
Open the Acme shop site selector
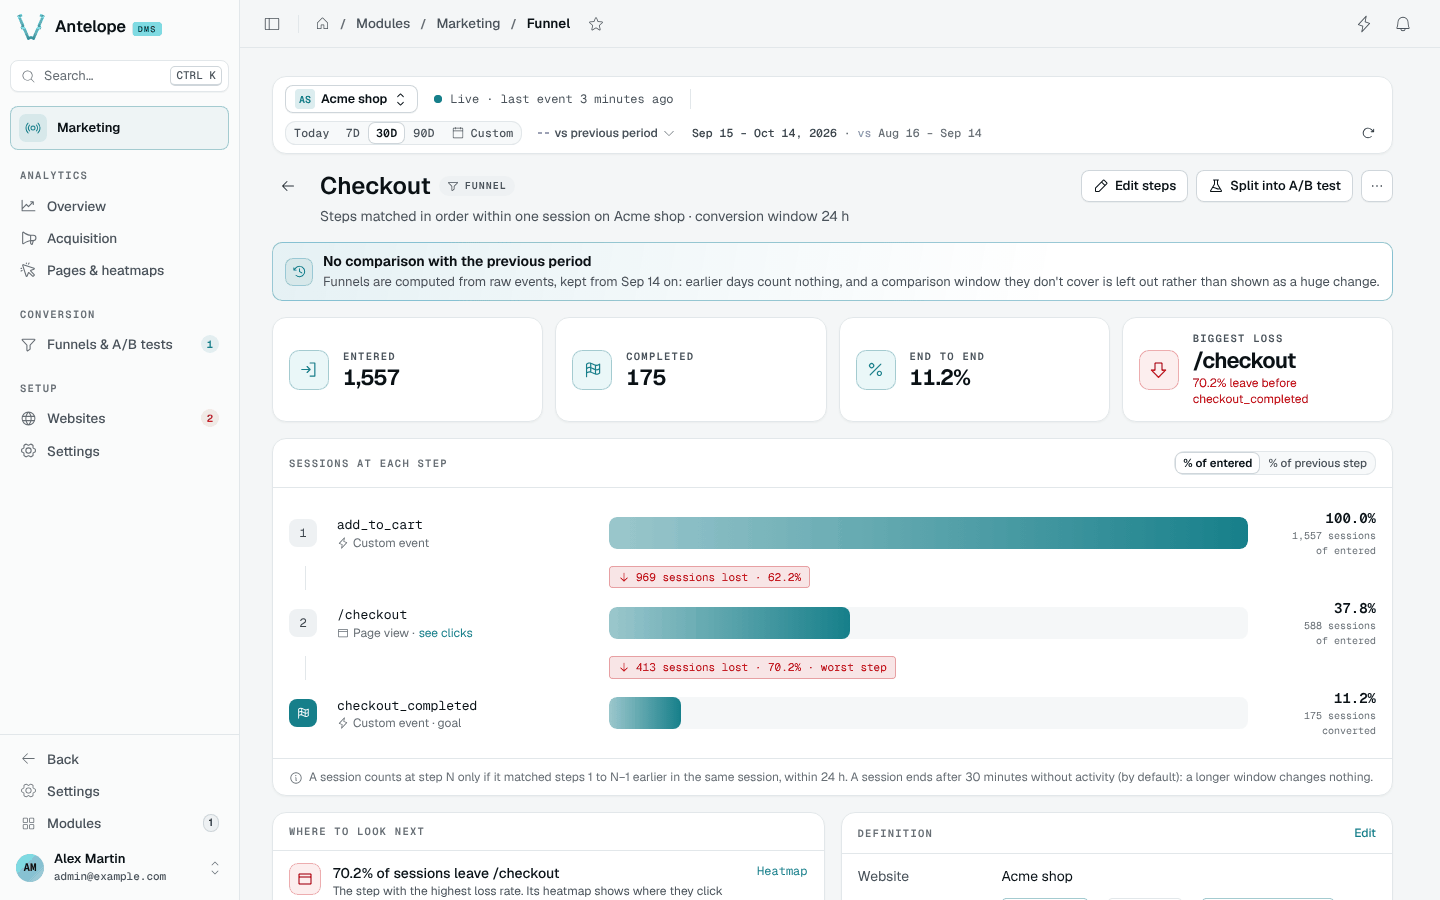pos(351,99)
